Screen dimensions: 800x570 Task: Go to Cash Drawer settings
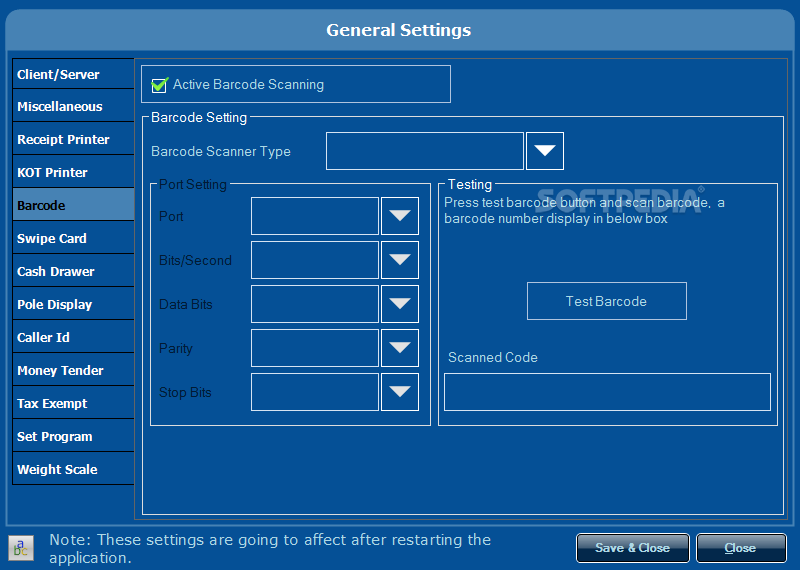(x=73, y=271)
